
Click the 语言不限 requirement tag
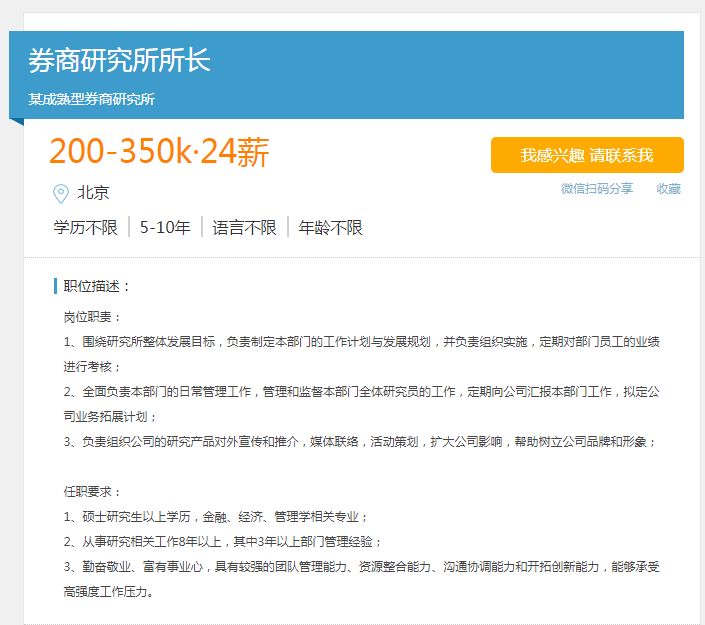tap(244, 227)
